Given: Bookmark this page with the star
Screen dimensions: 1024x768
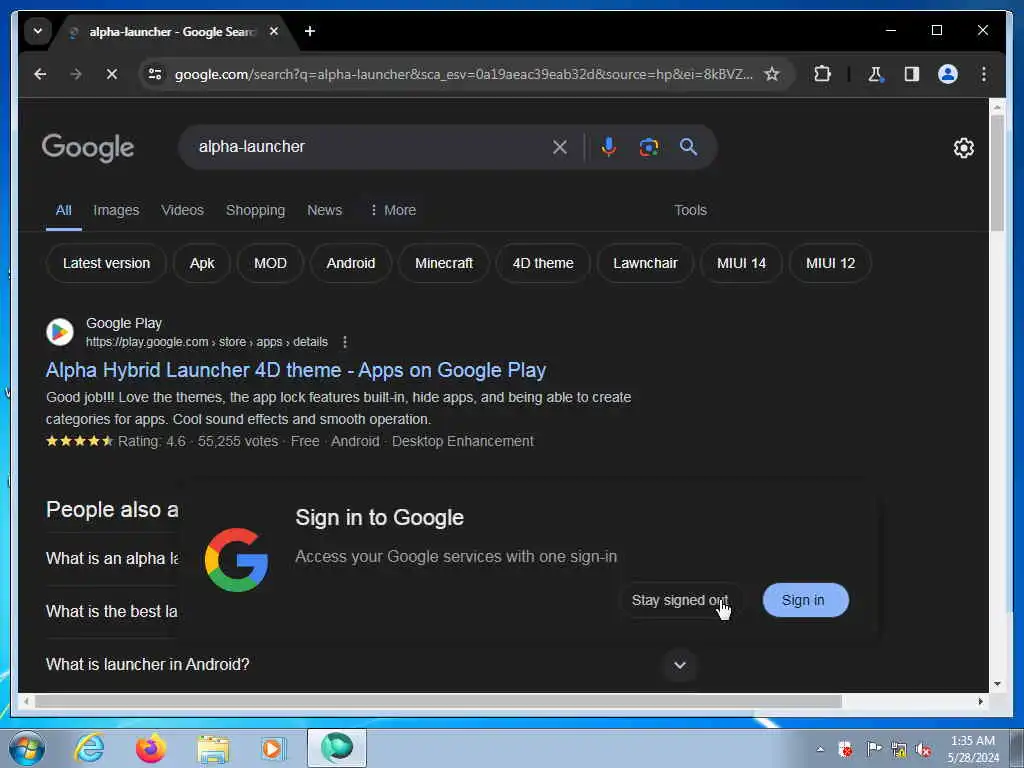Looking at the screenshot, I should pos(772,74).
